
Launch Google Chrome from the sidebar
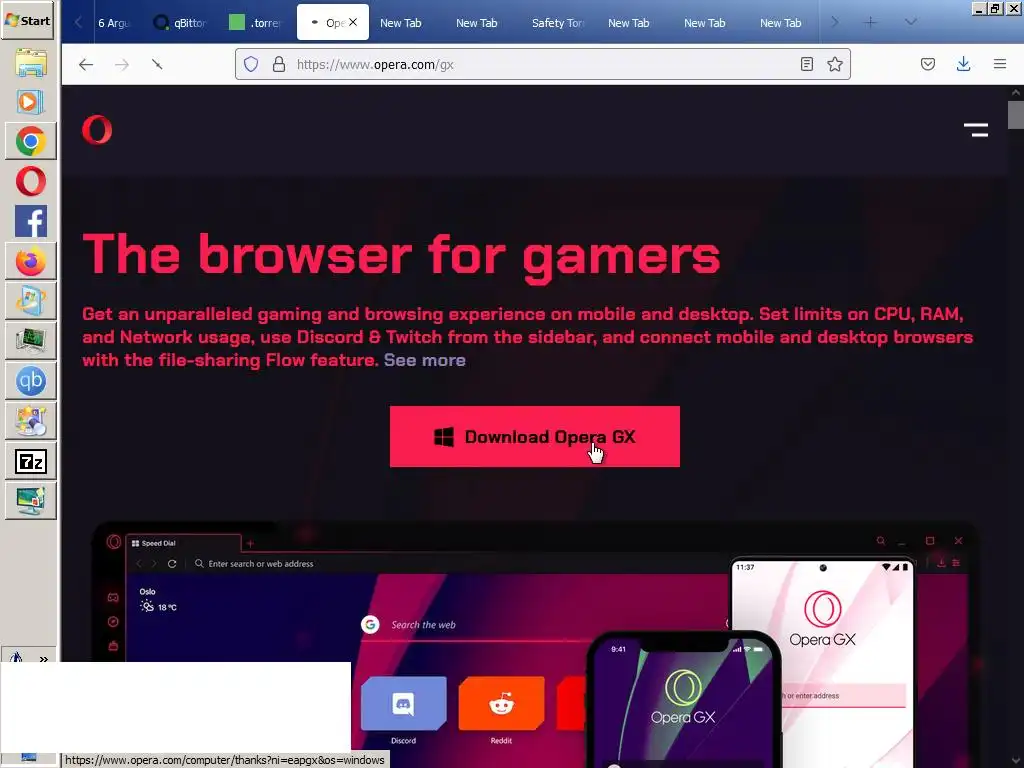31,141
